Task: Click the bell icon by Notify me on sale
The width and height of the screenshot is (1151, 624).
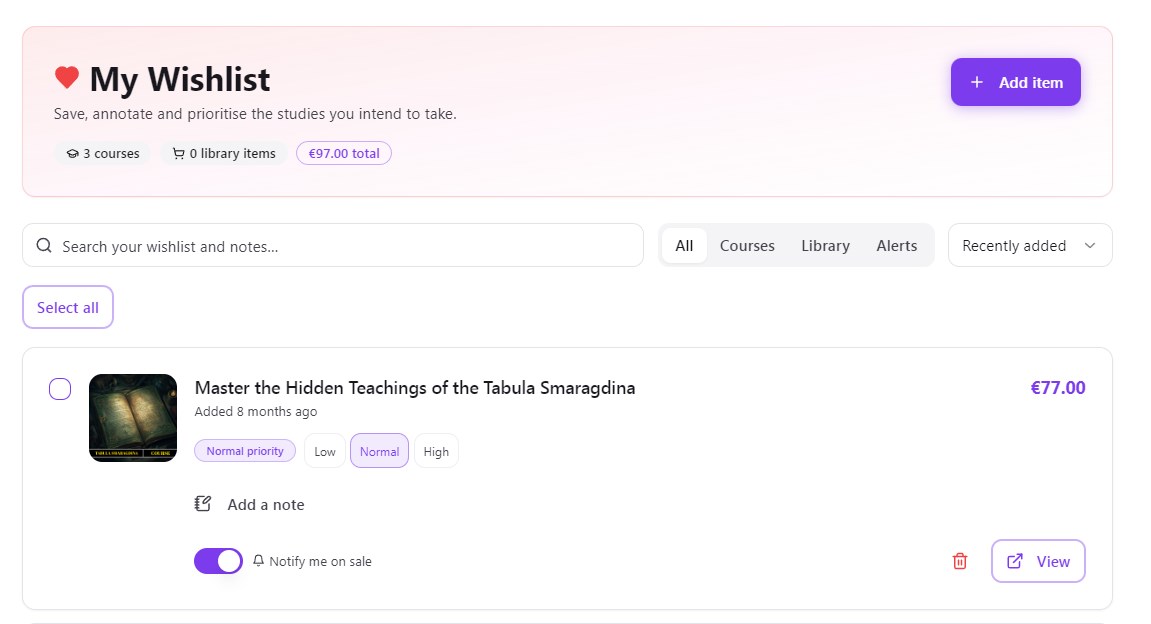Action: [258, 561]
